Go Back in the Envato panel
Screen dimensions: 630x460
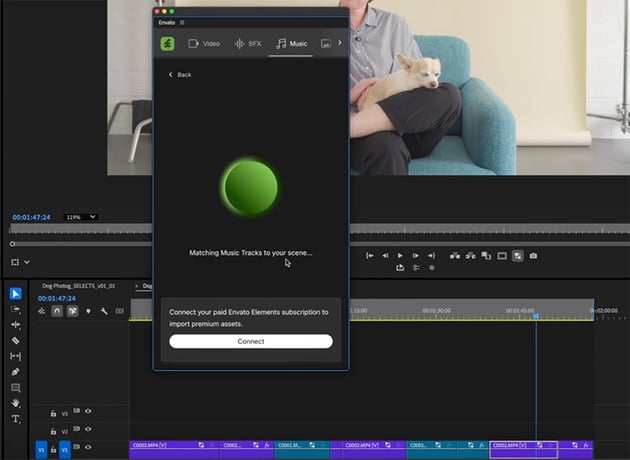point(180,75)
